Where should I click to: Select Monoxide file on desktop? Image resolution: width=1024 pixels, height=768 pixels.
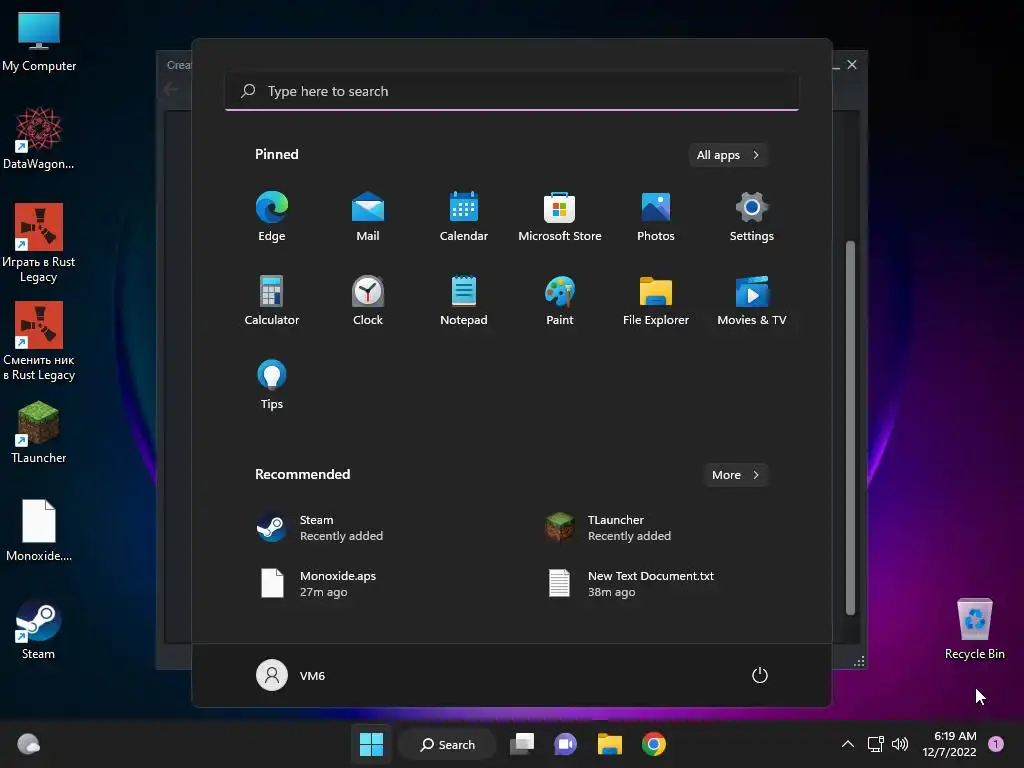[39, 530]
